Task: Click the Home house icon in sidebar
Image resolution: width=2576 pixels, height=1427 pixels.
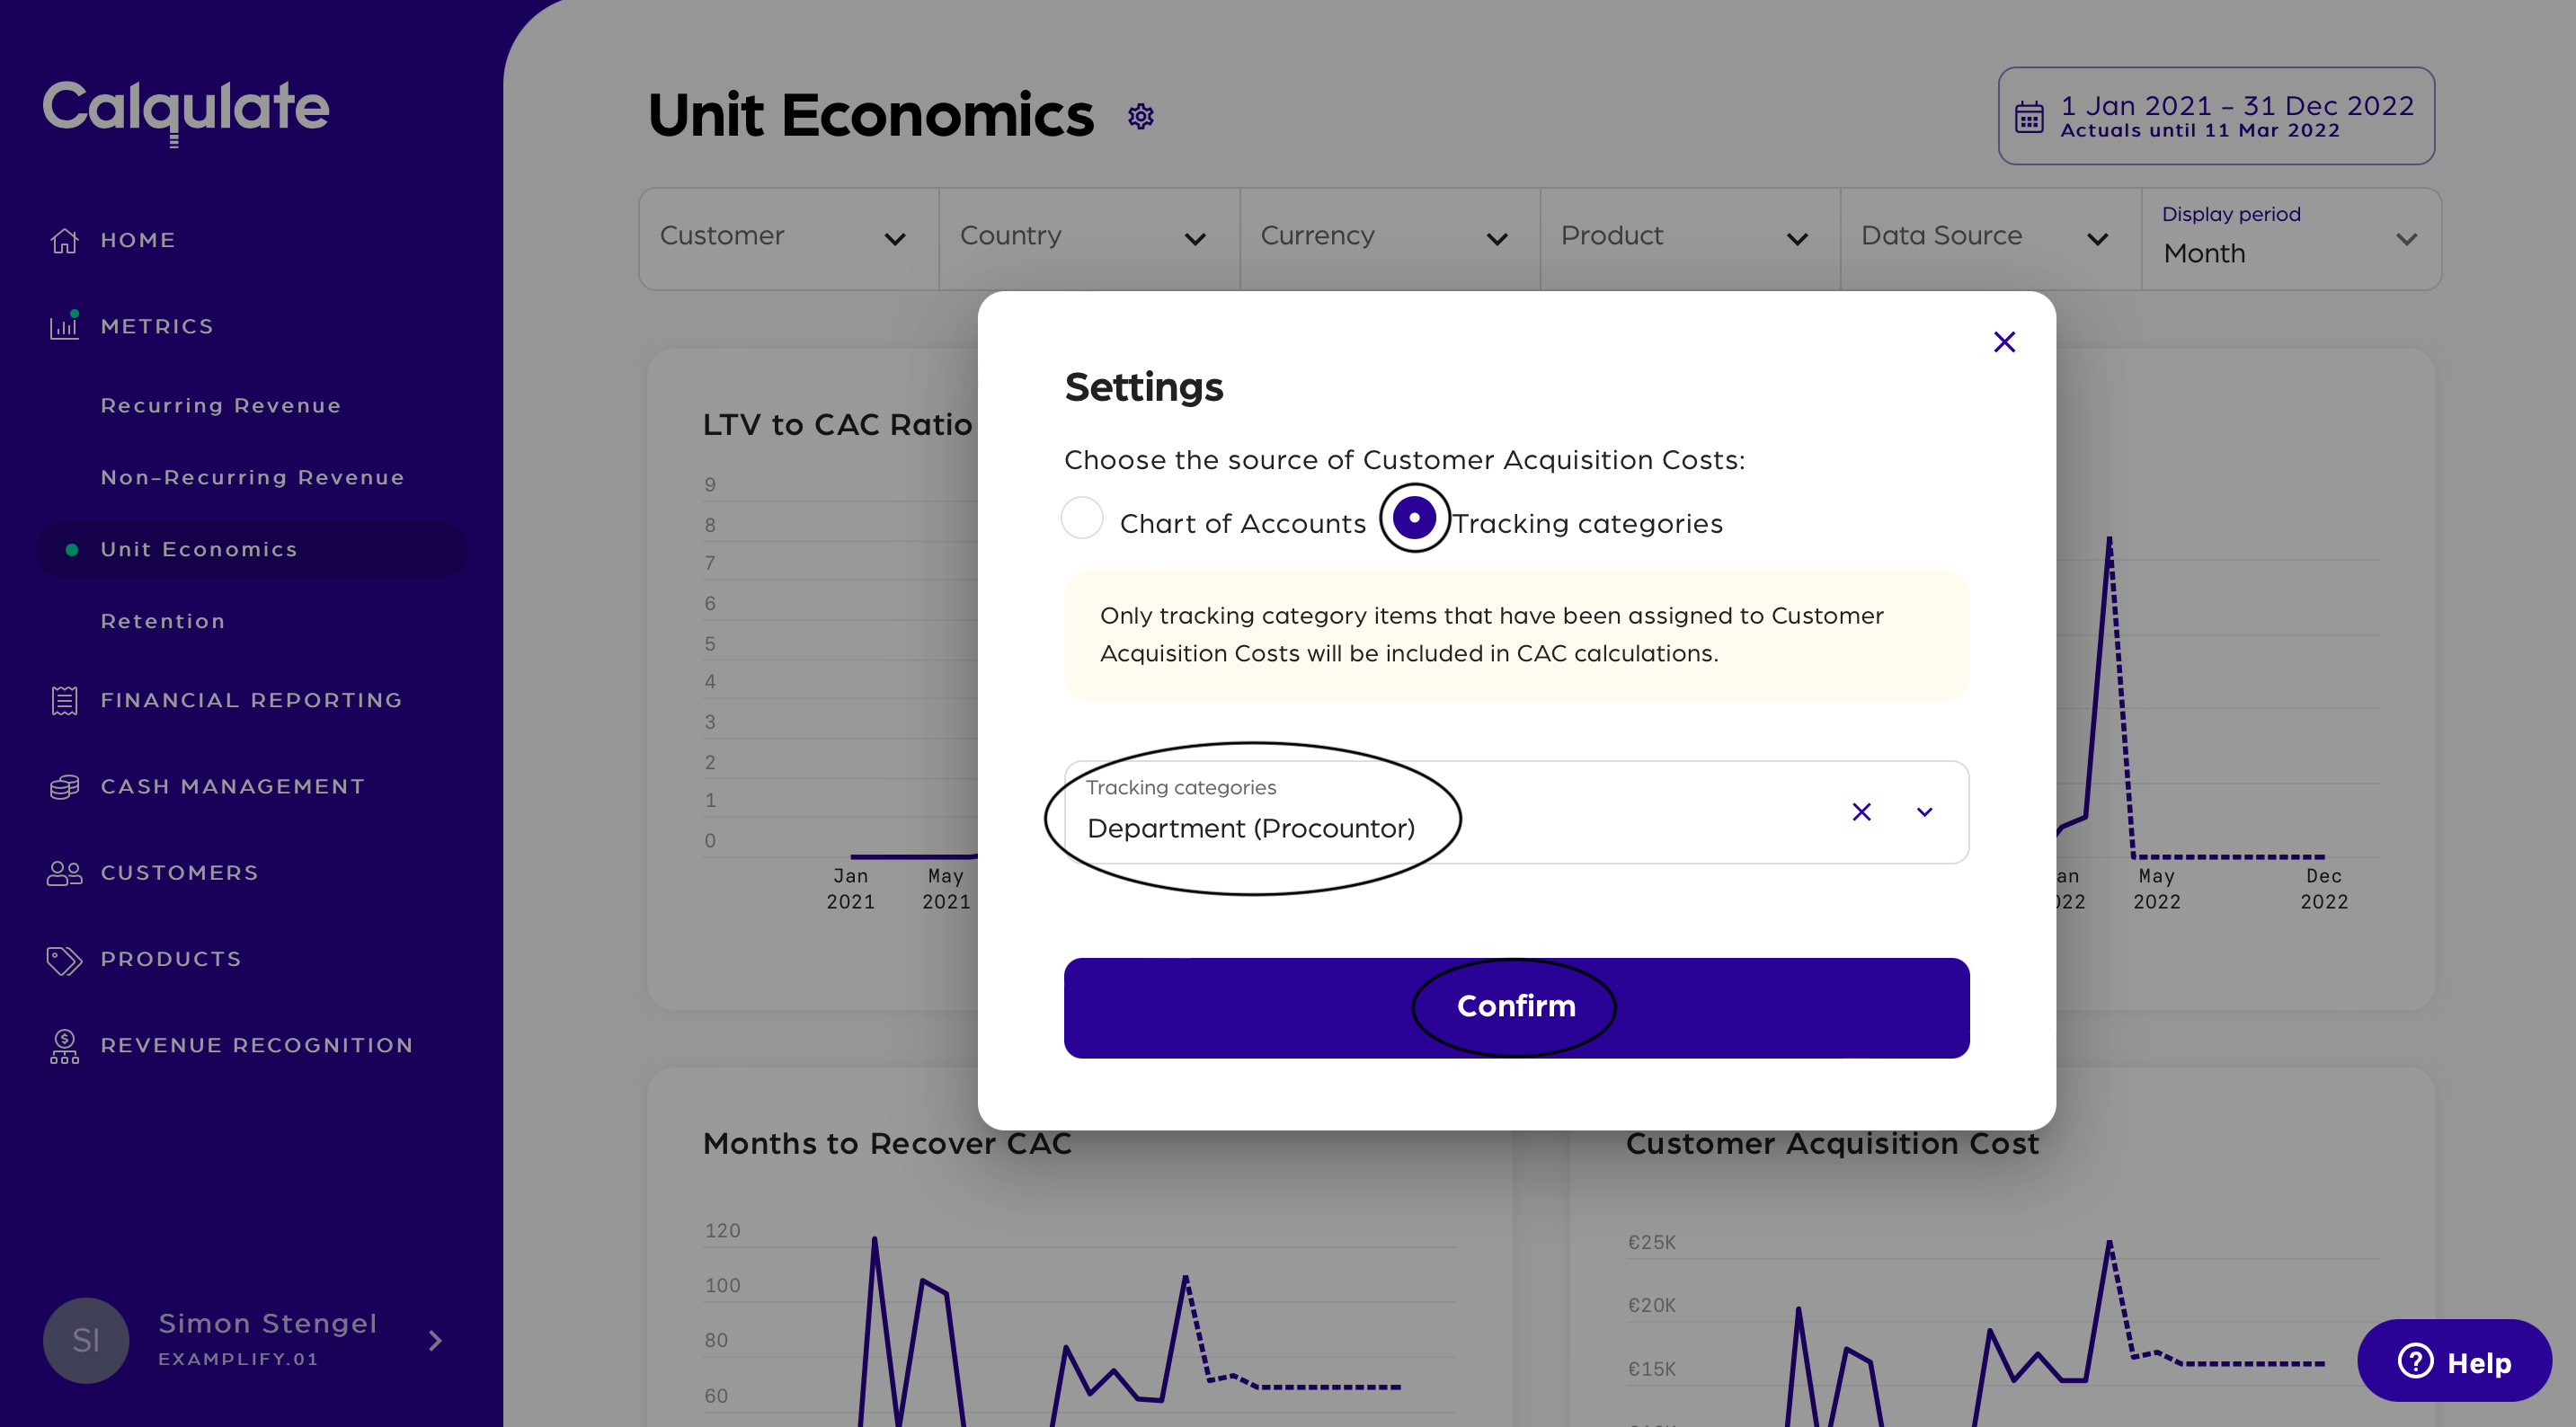Action: [x=64, y=240]
